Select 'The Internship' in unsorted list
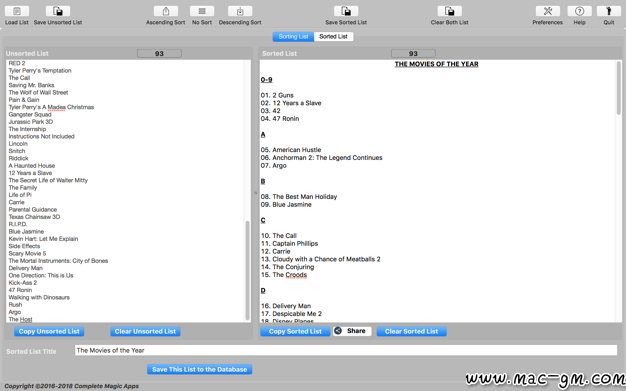 coord(27,129)
